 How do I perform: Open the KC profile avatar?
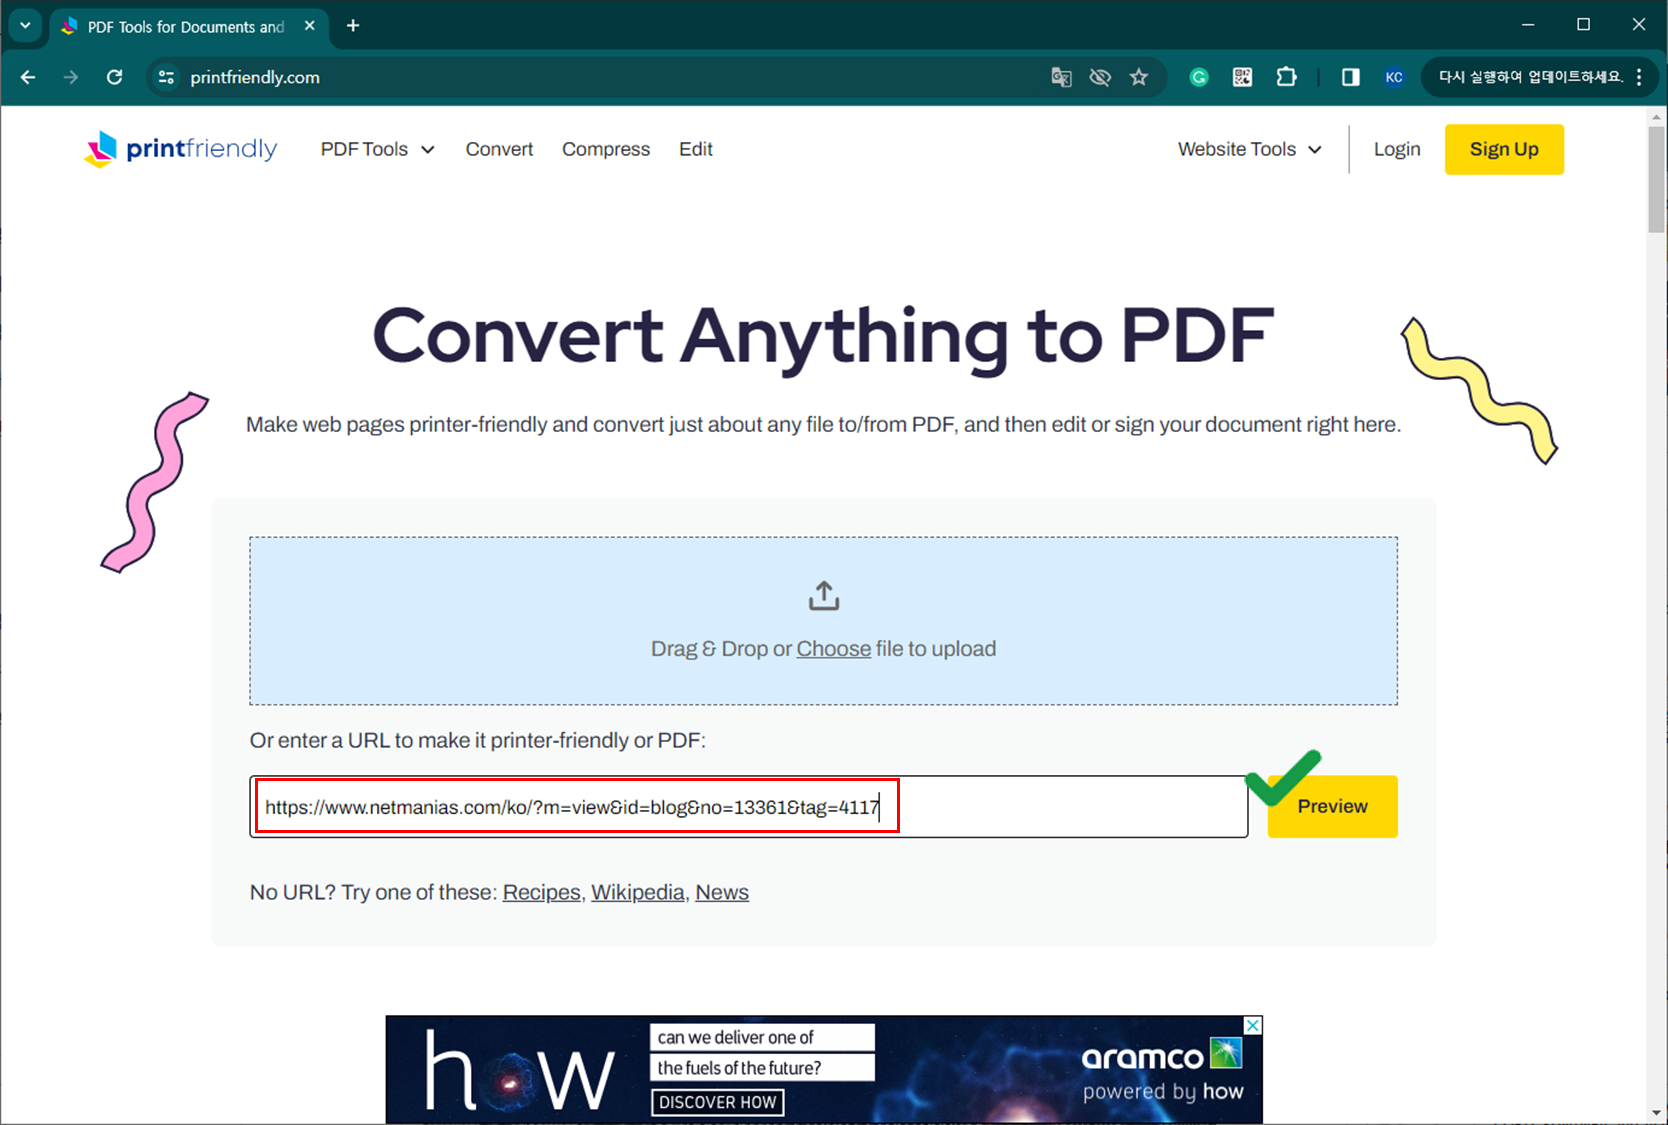pos(1394,77)
